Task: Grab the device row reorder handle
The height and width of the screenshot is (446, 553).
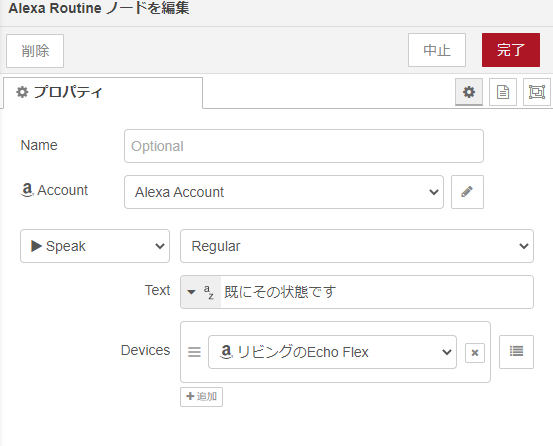Action: point(194,352)
